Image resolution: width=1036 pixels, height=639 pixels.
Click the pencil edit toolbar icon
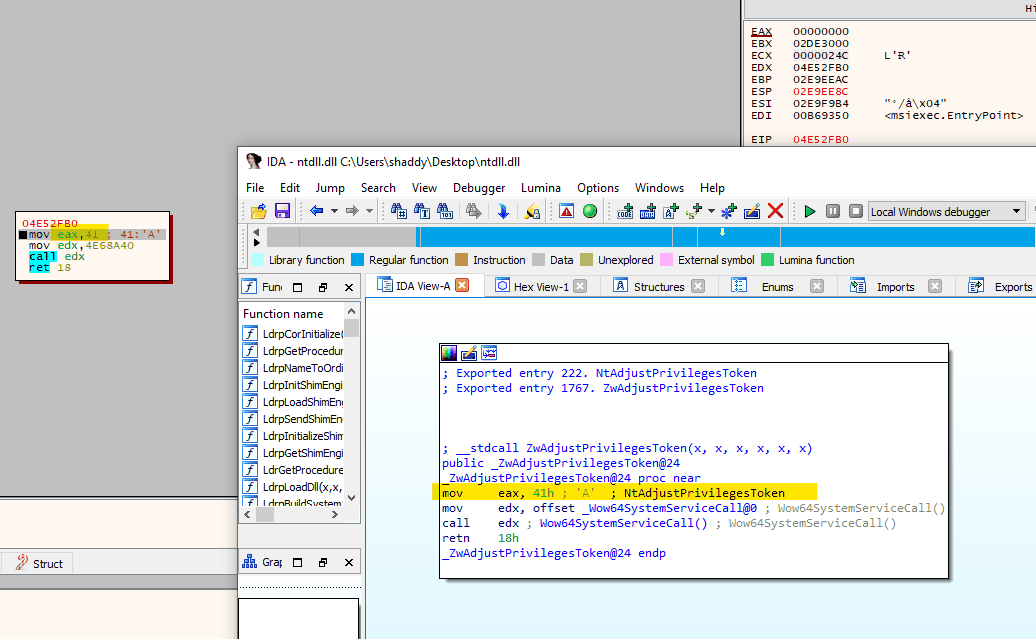pyautogui.click(x=752, y=211)
